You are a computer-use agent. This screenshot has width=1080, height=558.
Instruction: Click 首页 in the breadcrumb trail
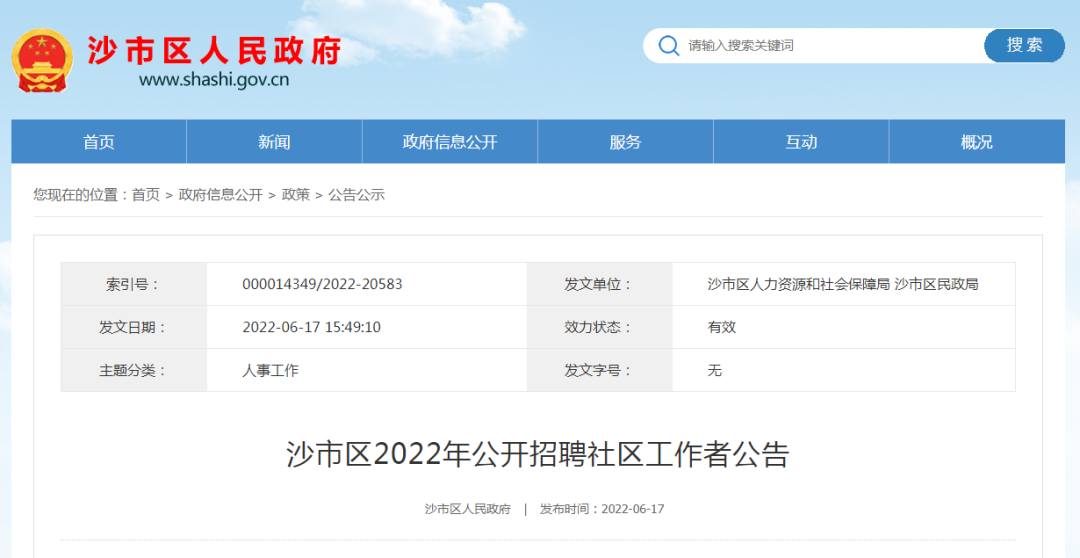click(145, 195)
